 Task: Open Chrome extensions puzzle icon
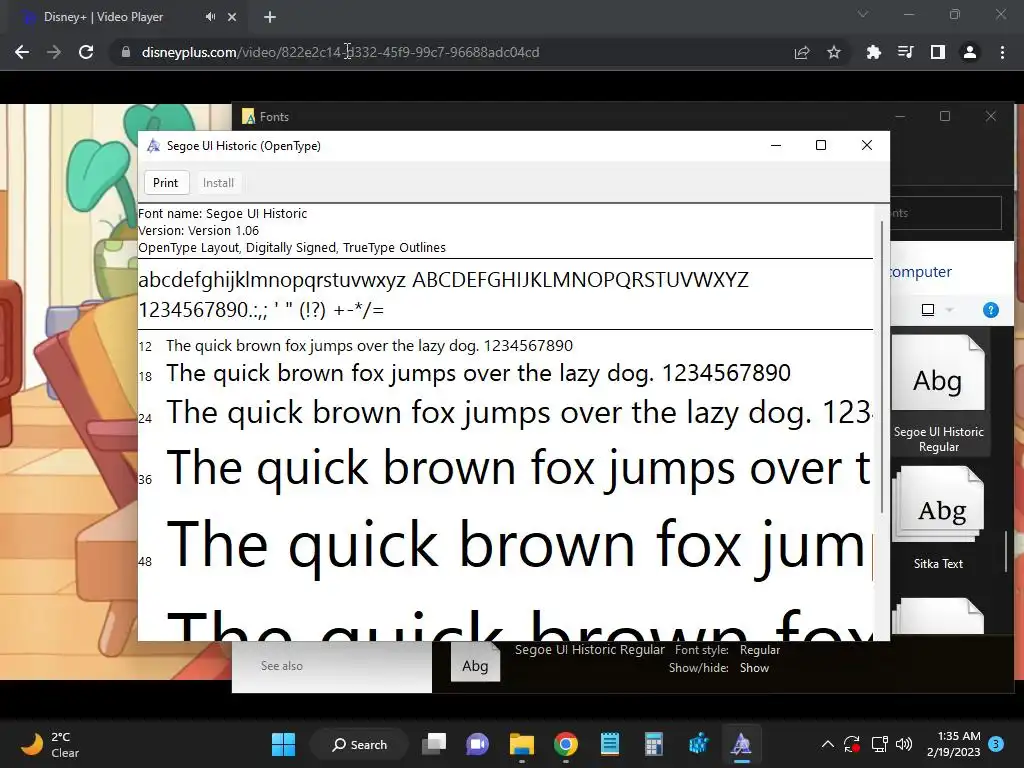pyautogui.click(x=873, y=52)
